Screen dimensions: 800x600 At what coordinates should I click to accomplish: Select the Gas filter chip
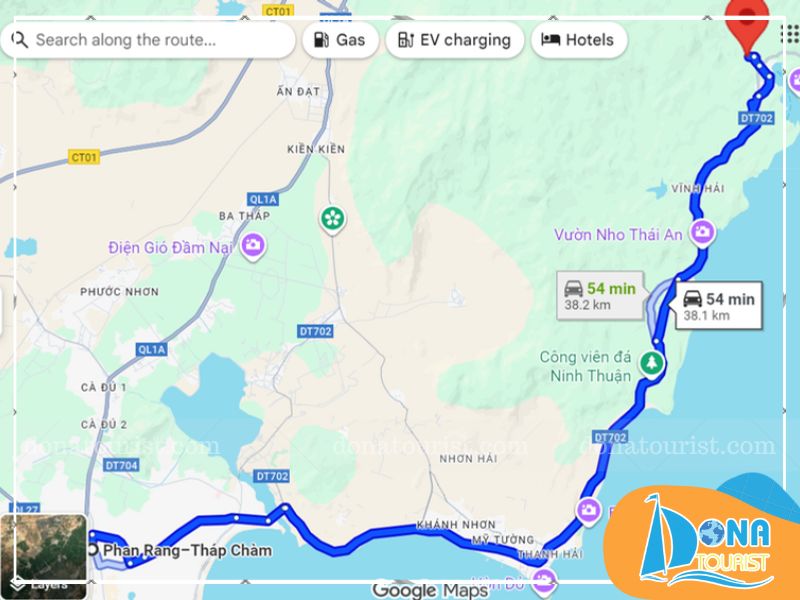coord(340,40)
